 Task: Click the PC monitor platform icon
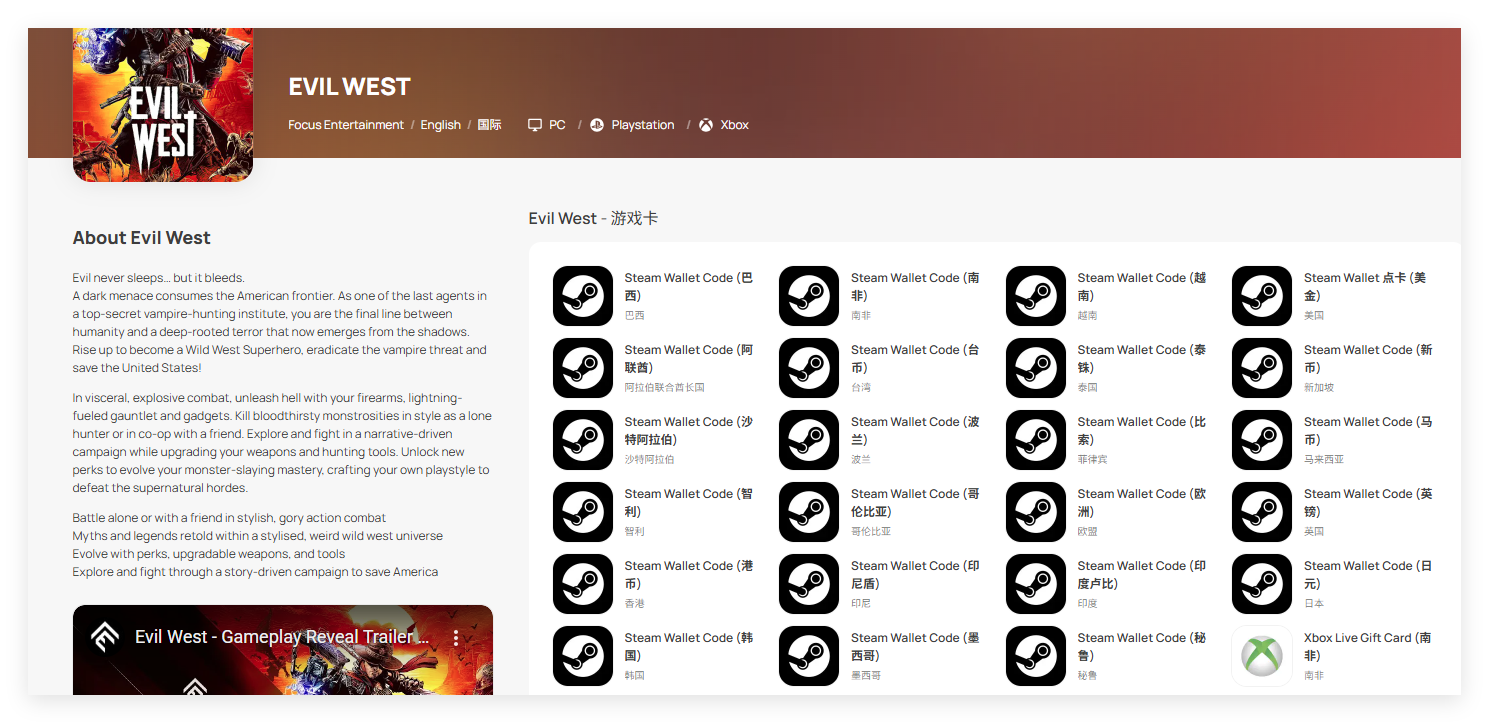pyautogui.click(x=535, y=125)
